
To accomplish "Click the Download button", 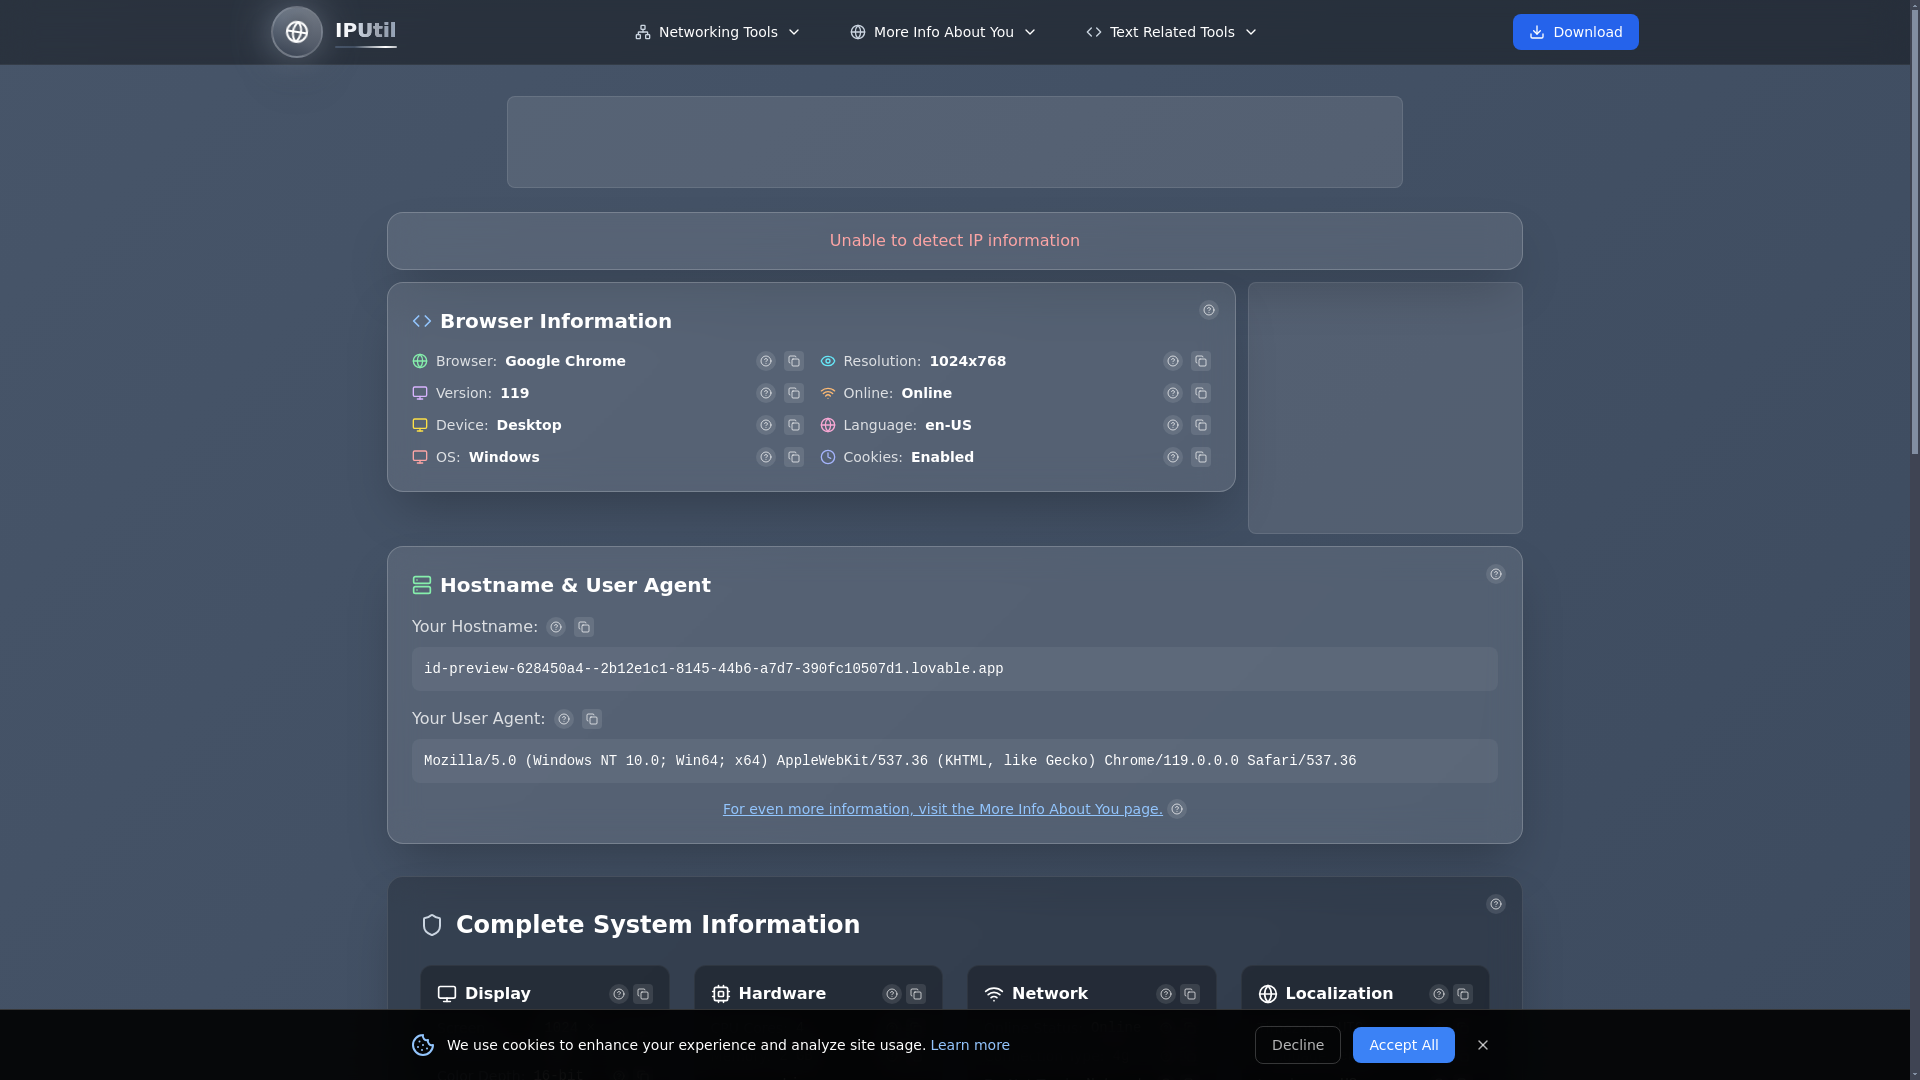I will click(x=1575, y=31).
